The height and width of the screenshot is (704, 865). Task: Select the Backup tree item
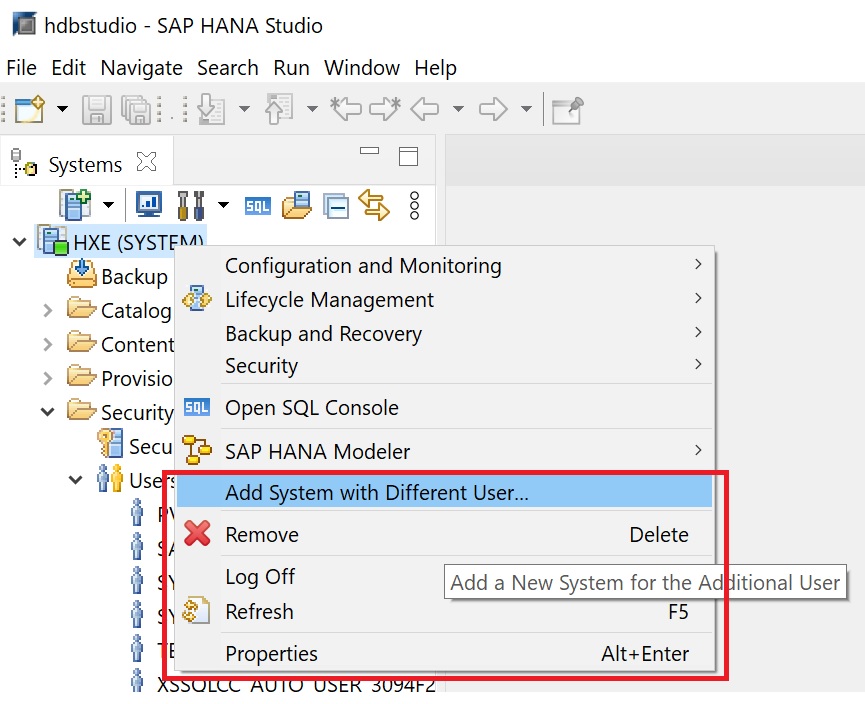point(133,276)
